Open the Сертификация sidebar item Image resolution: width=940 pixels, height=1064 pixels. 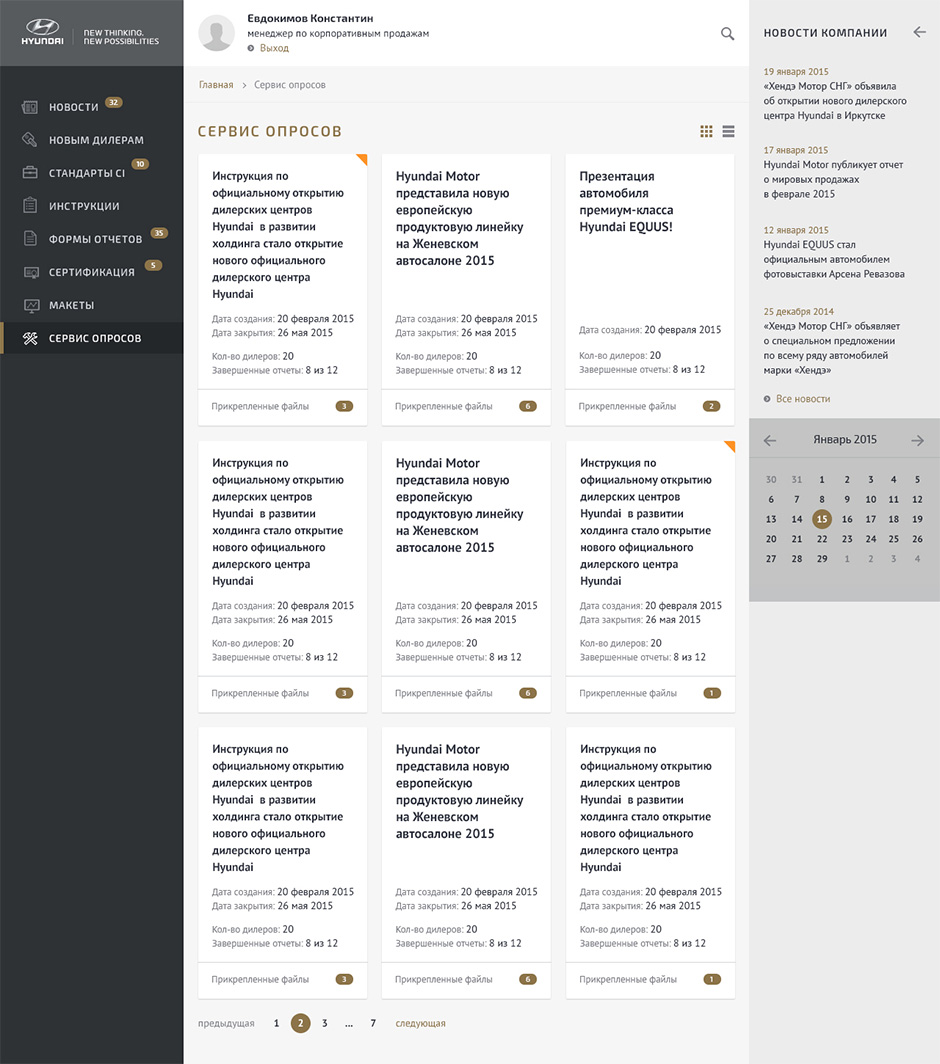91,272
